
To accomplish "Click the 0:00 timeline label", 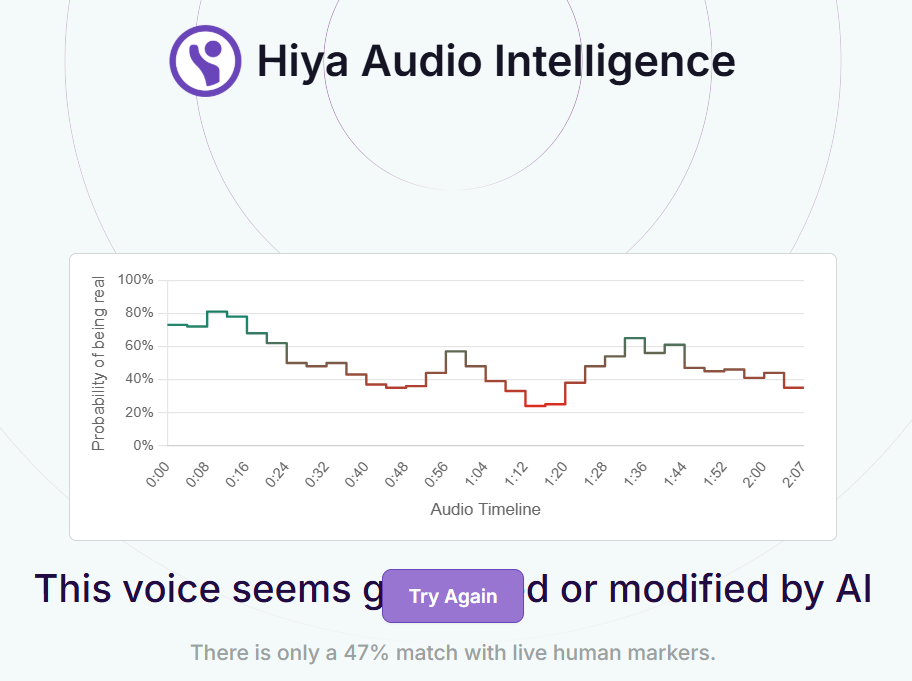I will tap(158, 475).
